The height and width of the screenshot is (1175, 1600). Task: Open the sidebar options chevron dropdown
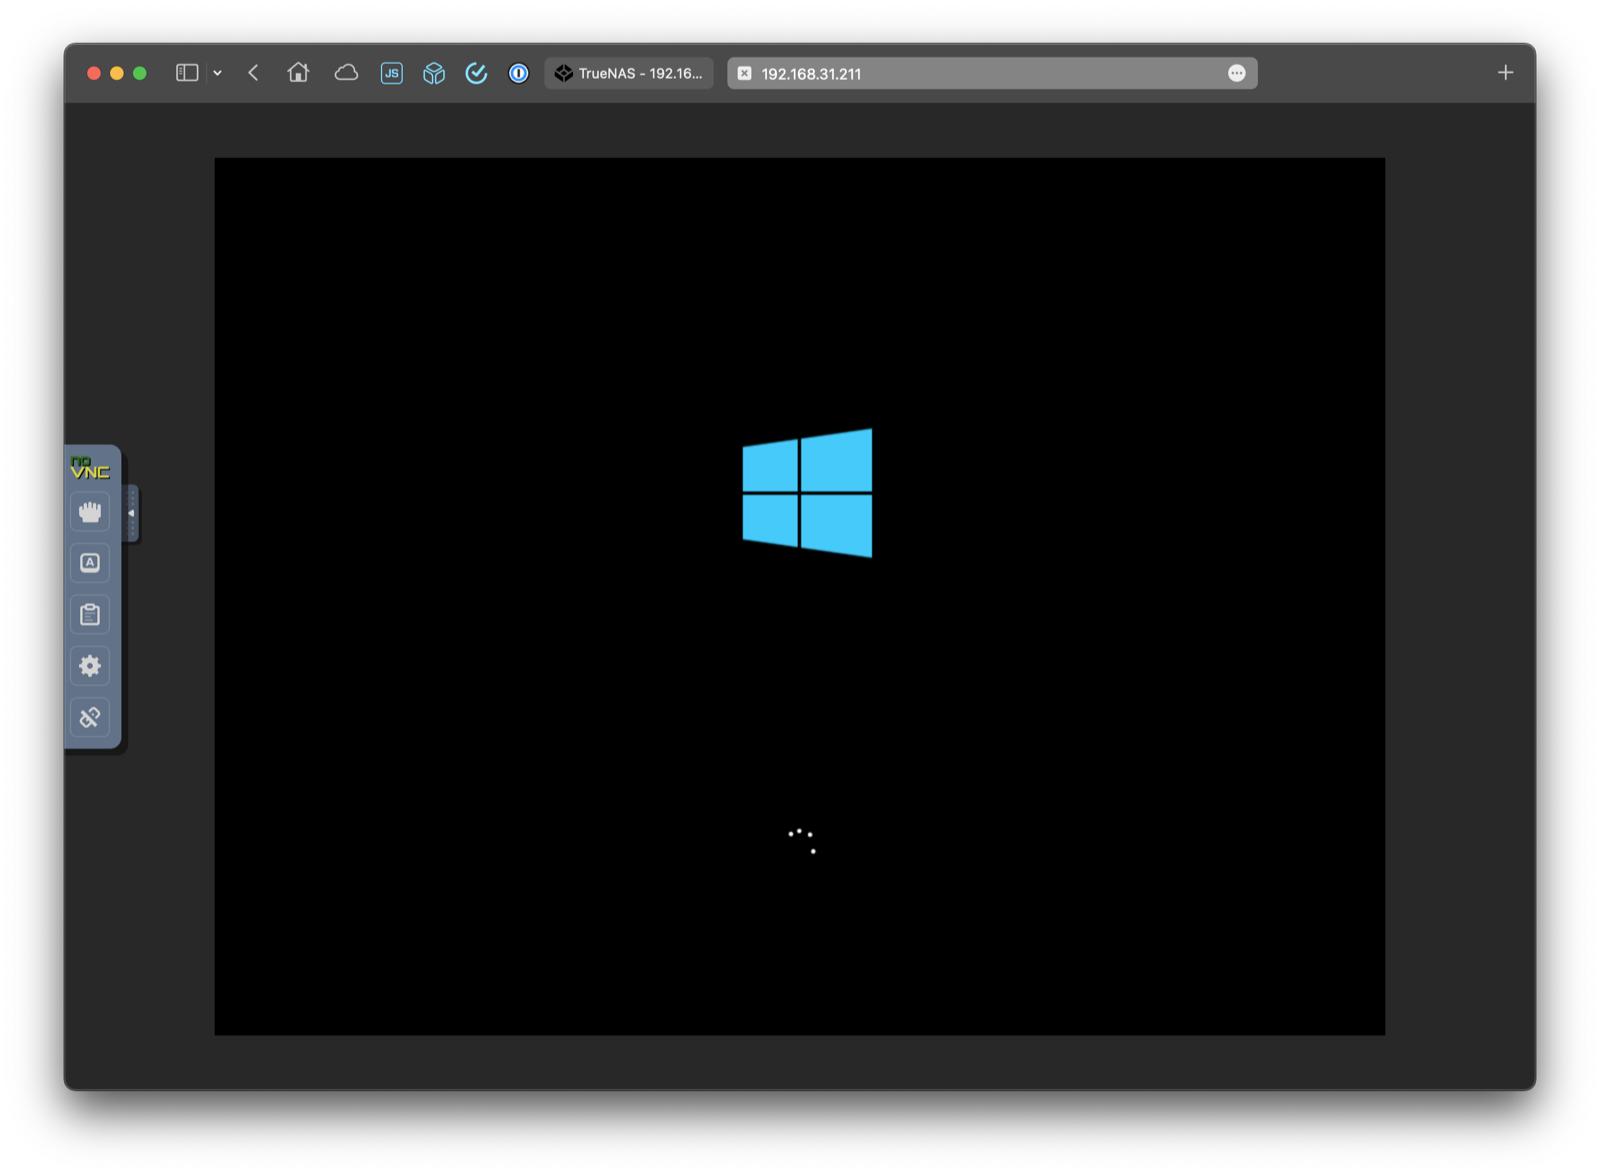click(x=216, y=72)
